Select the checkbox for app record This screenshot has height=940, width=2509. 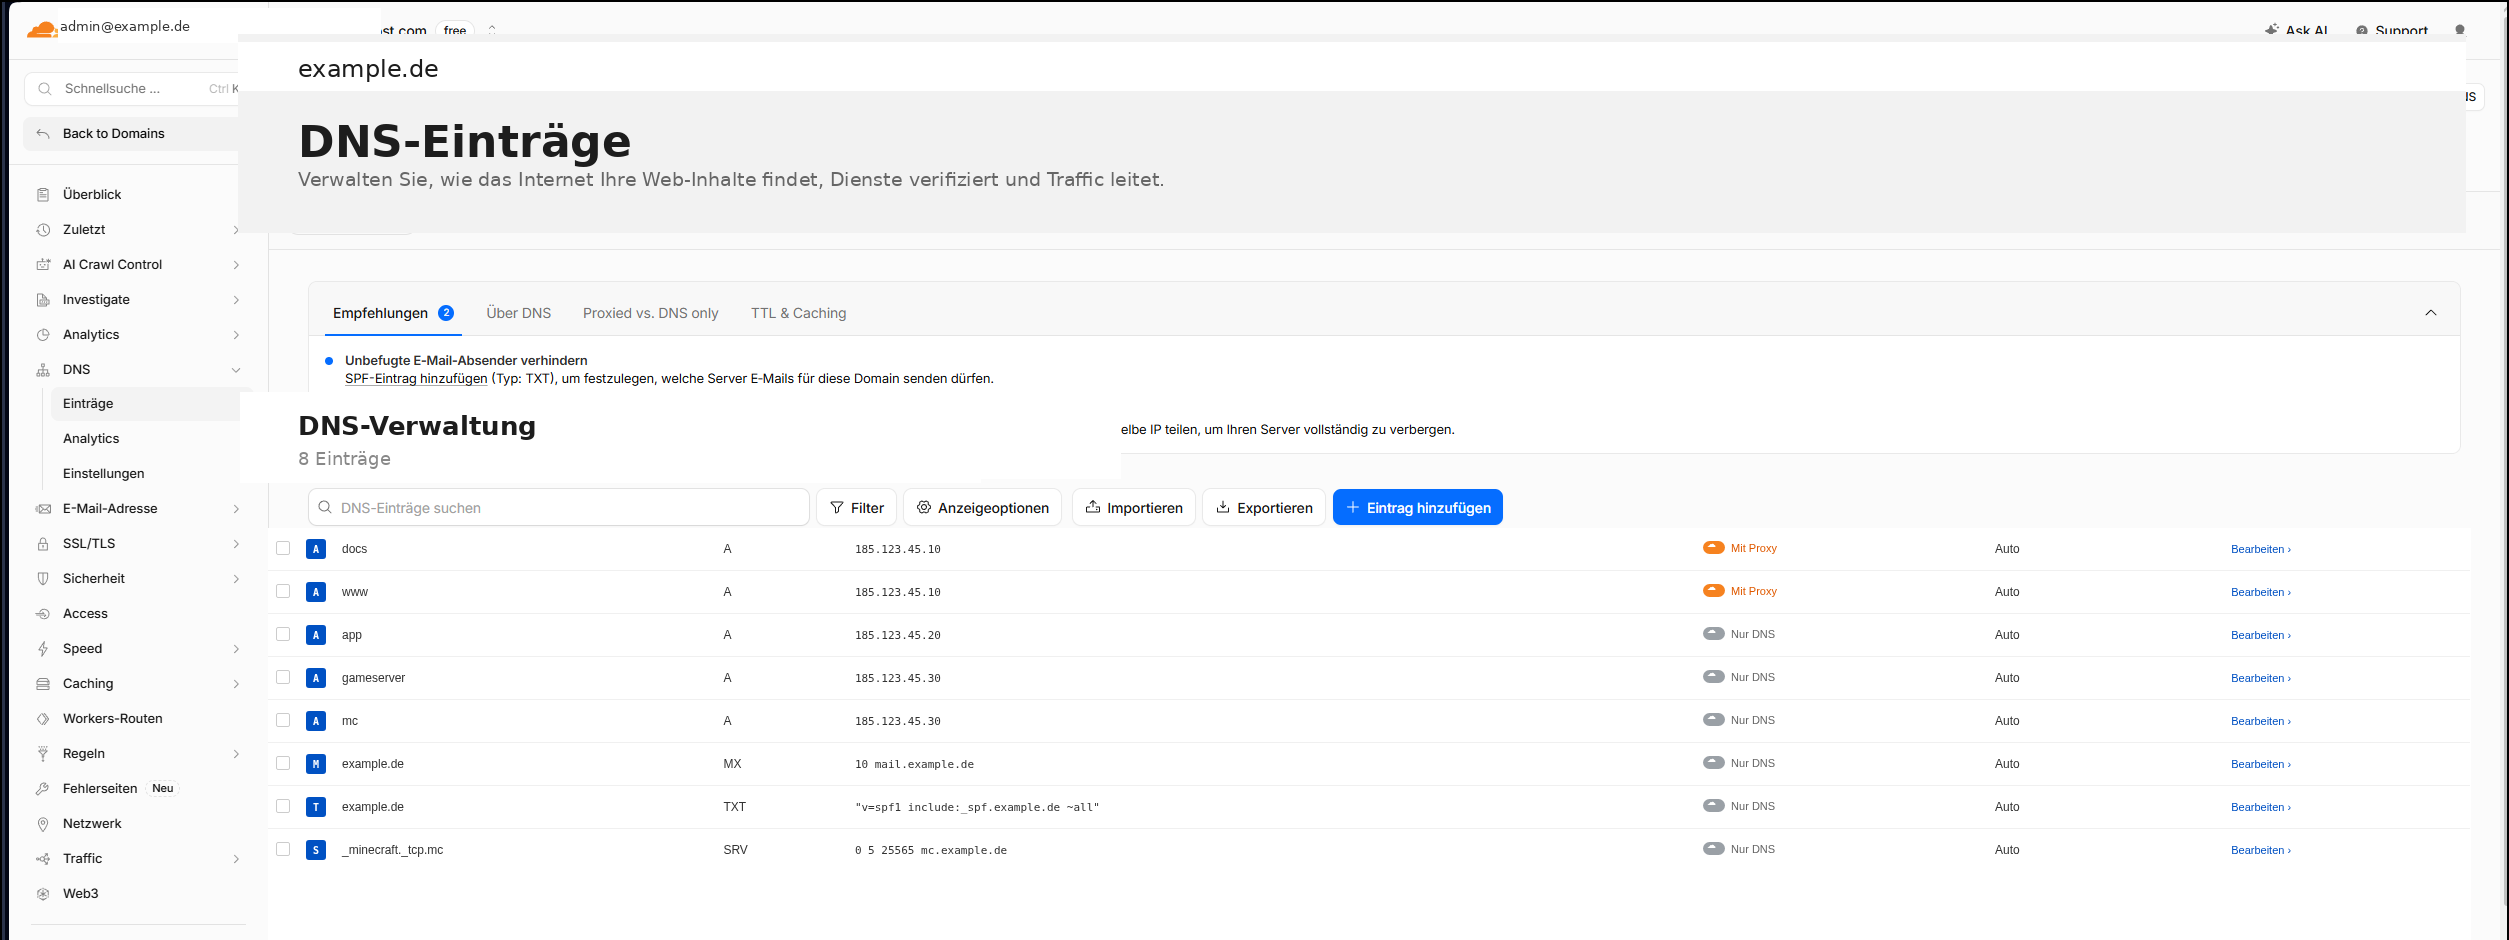pos(283,634)
